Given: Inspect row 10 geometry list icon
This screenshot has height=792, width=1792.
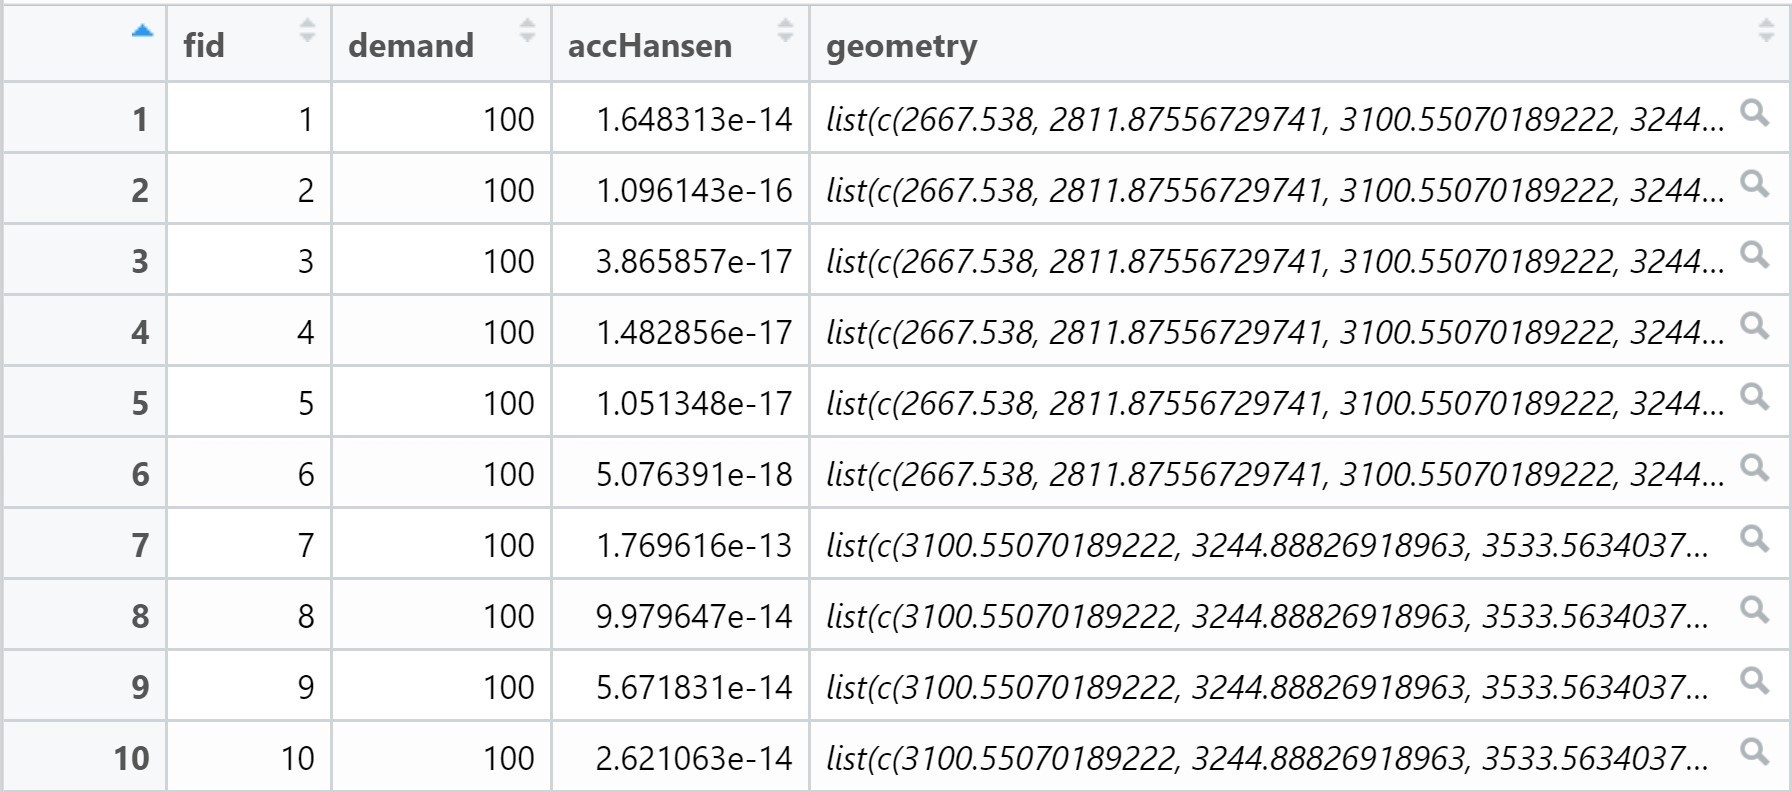Looking at the screenshot, I should click(x=1754, y=751).
